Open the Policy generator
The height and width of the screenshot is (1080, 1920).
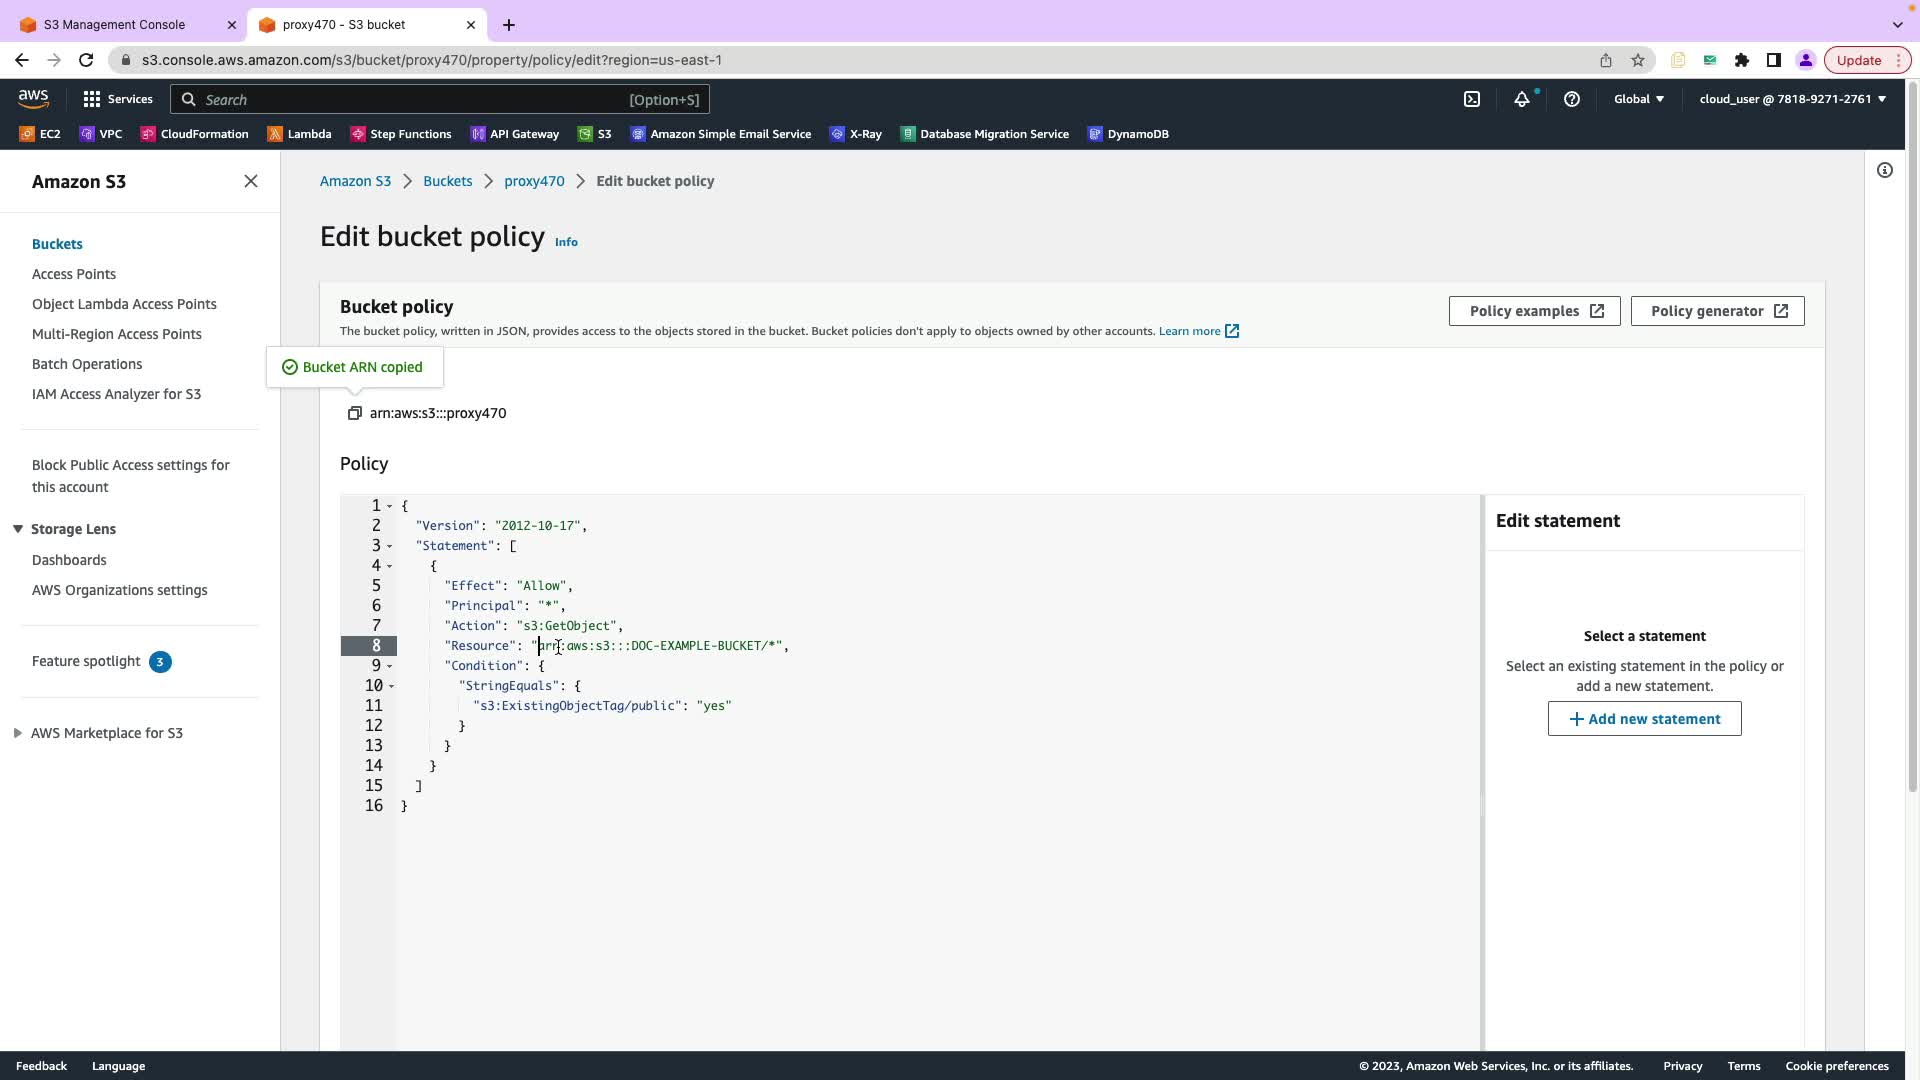pyautogui.click(x=1717, y=311)
